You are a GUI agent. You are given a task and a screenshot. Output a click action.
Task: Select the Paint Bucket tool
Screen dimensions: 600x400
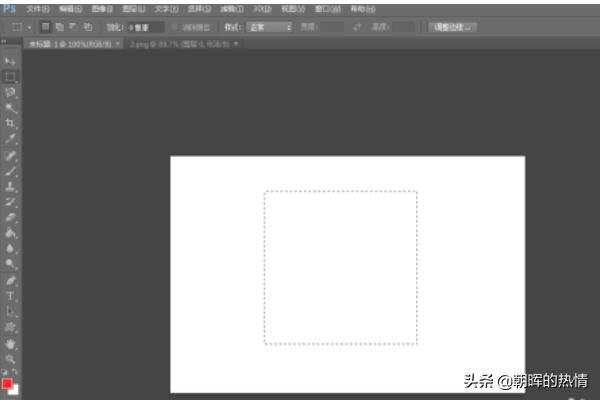coord(10,233)
